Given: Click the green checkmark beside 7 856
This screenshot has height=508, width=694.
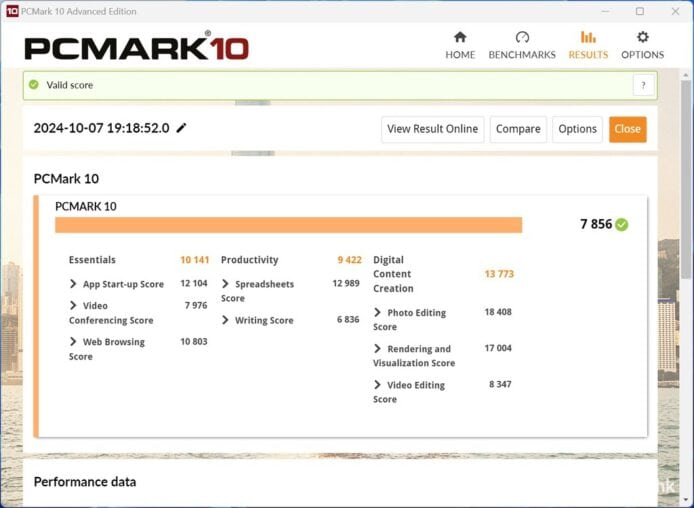Looking at the screenshot, I should (x=622, y=224).
